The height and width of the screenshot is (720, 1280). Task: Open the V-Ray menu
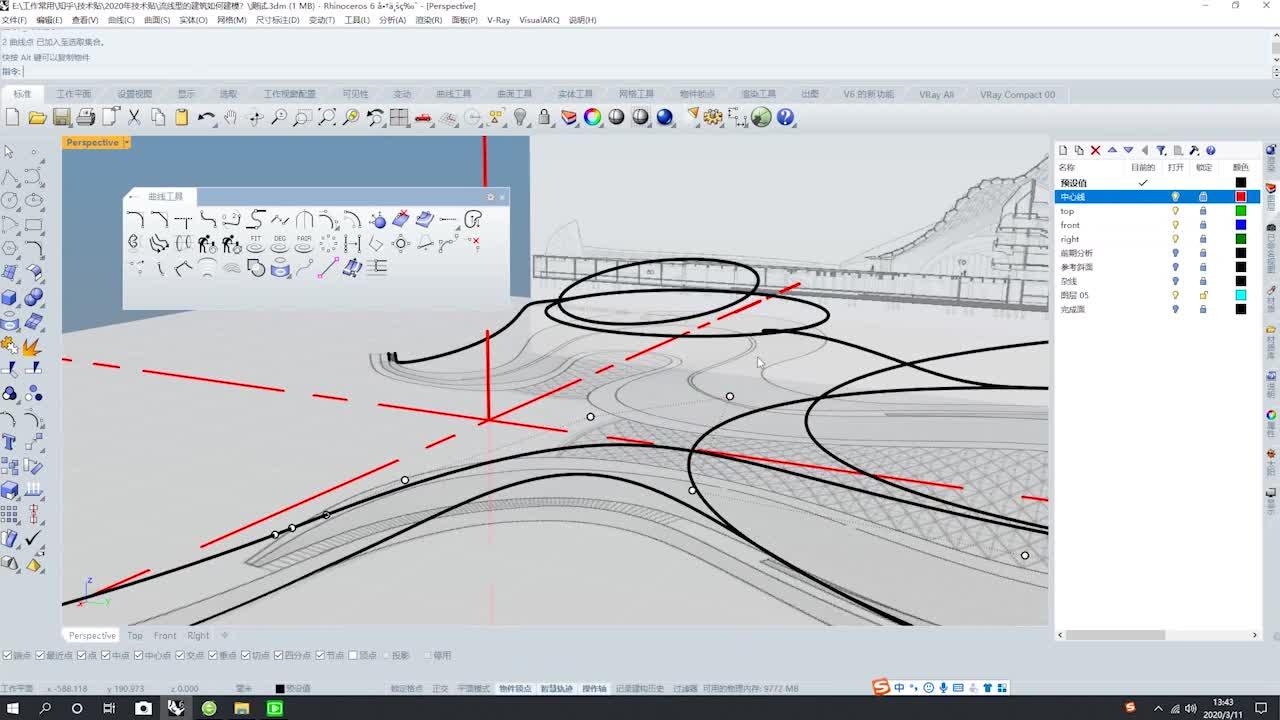coord(498,20)
